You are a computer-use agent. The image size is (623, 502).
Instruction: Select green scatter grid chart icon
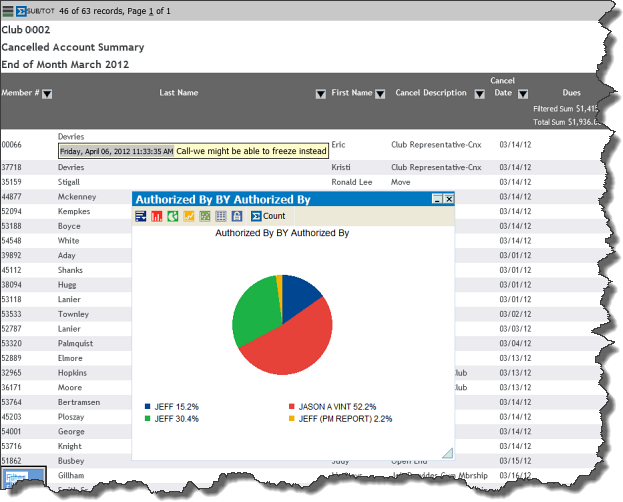coord(205,216)
